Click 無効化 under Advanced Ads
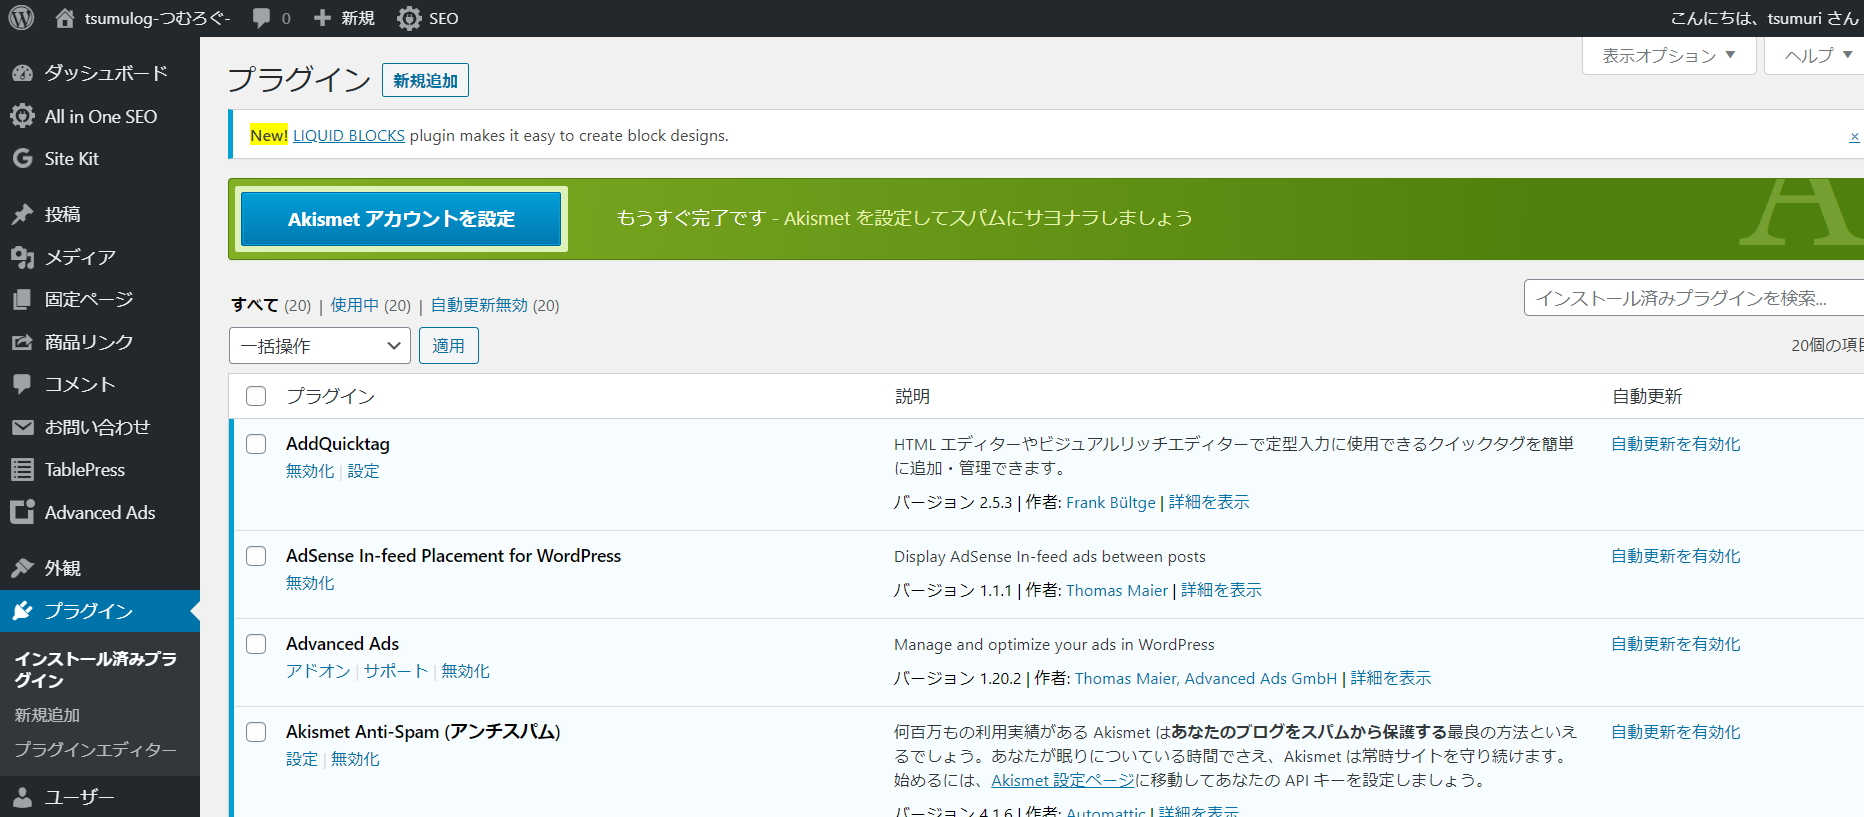Screen dimensions: 1864x817 (x=466, y=671)
